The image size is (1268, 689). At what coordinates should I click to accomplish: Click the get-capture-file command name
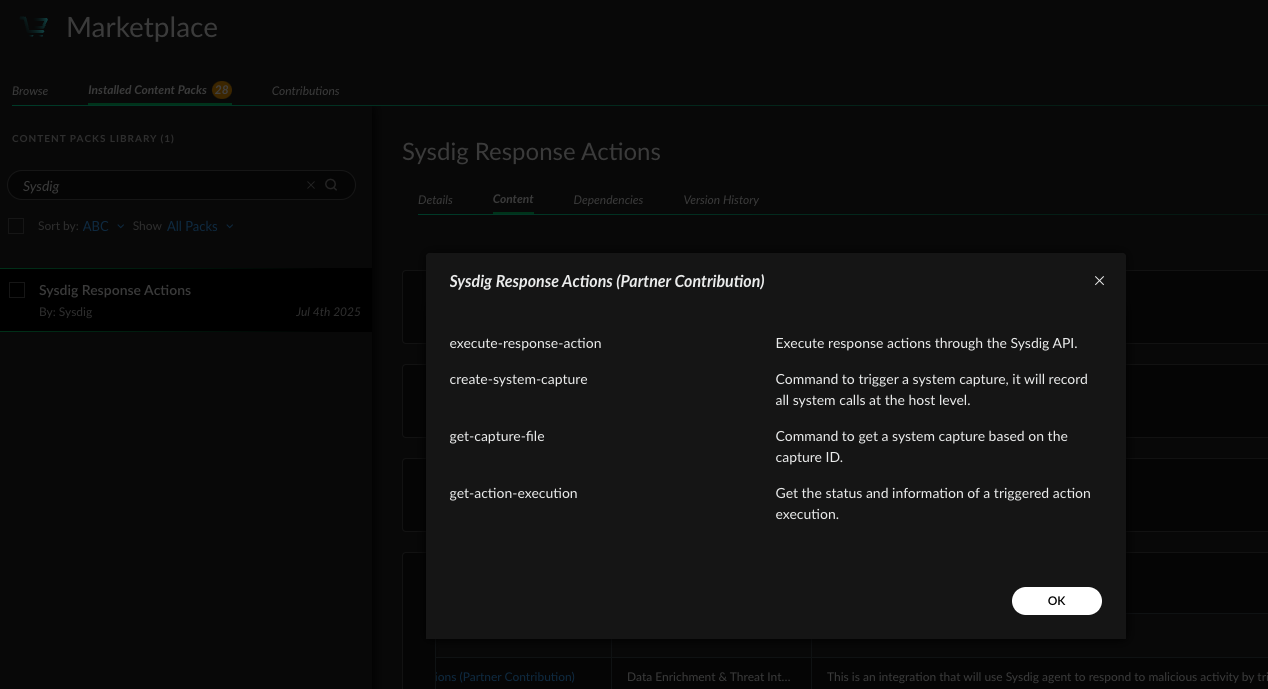click(x=497, y=436)
